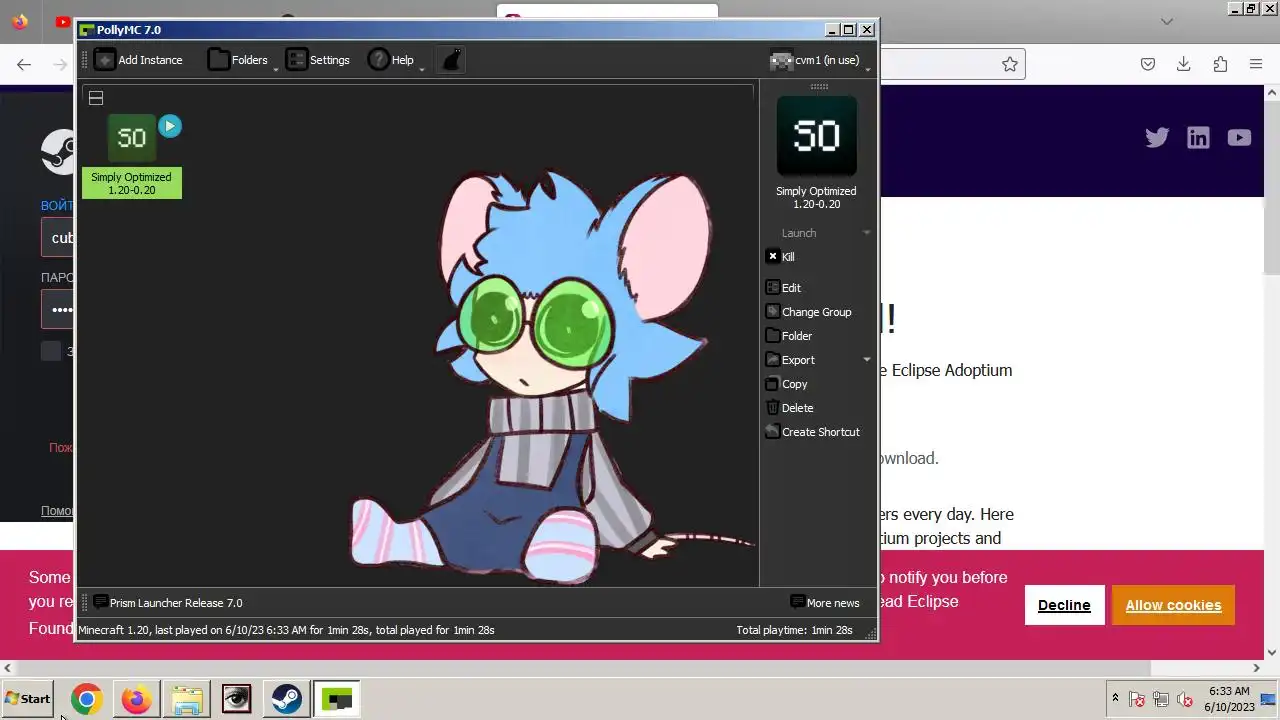Show hidden tray icons
Viewport: 1280px width, 720px height.
(x=1115, y=698)
